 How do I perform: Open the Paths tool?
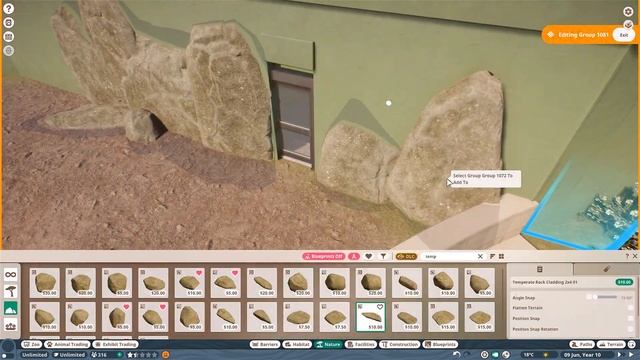click(582, 344)
